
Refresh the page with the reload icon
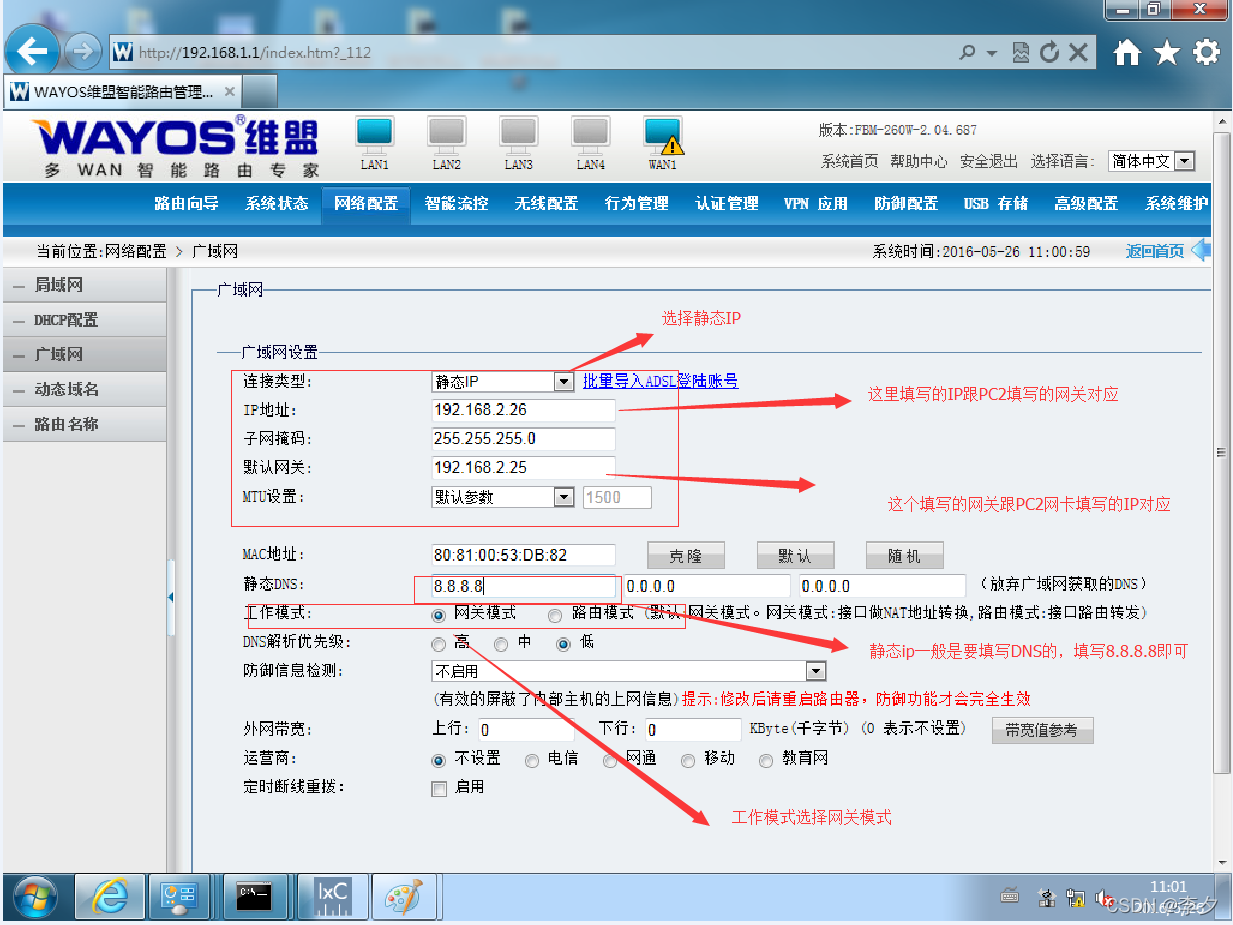(1049, 52)
